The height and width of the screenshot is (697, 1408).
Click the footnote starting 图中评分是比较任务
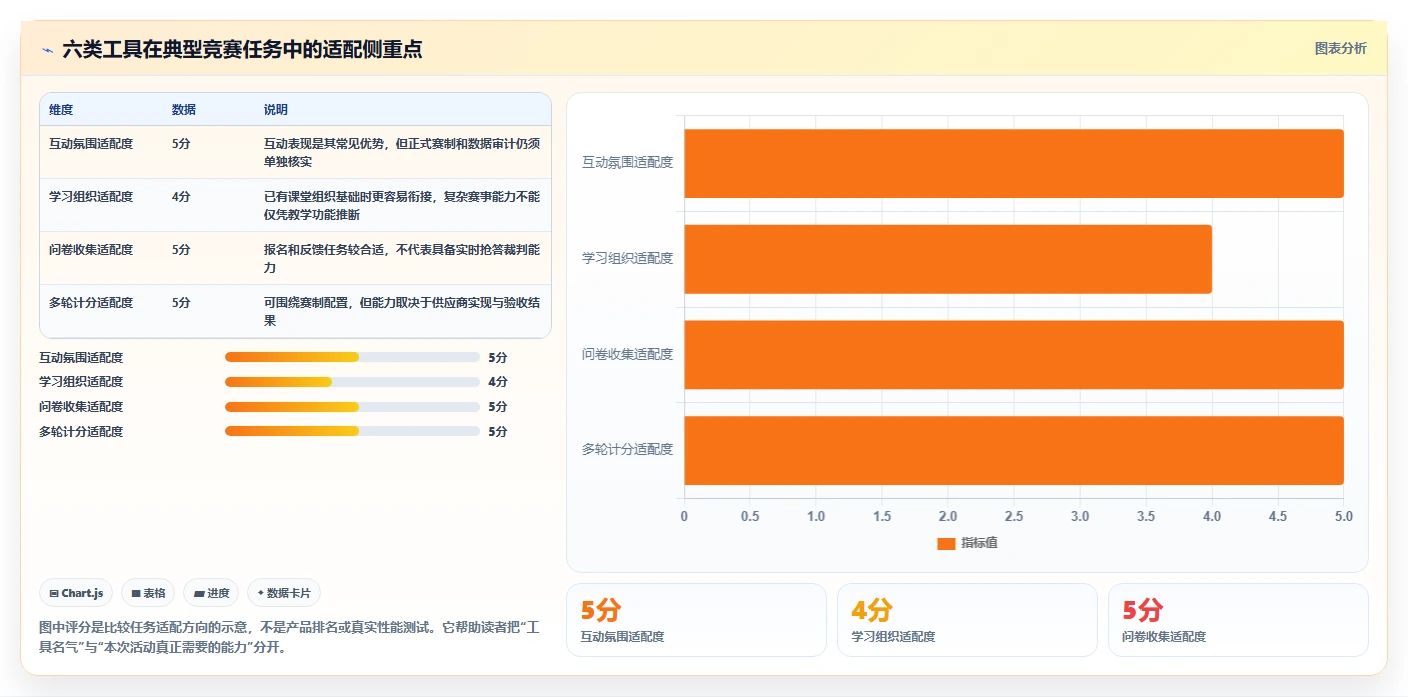pyautogui.click(x=289, y=638)
